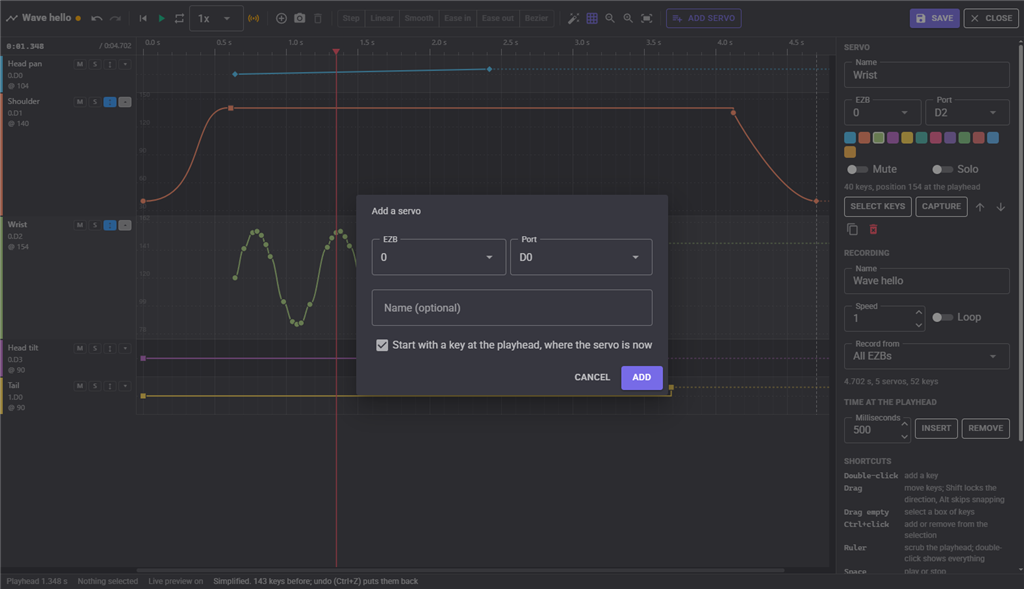Click the camera snapshot icon
This screenshot has width=1024, height=589.
[x=300, y=18]
